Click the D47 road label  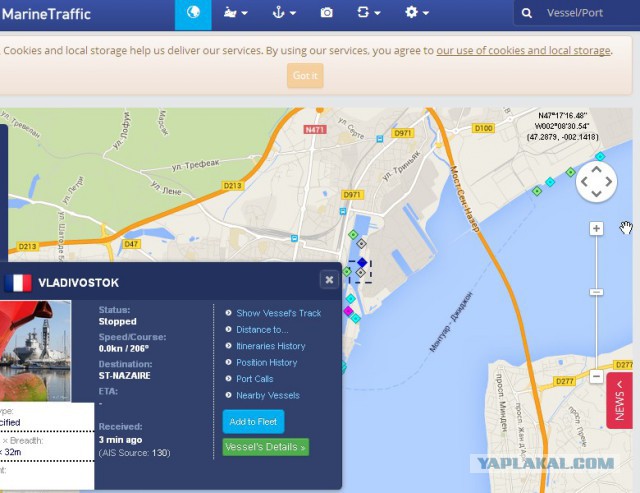point(131,244)
